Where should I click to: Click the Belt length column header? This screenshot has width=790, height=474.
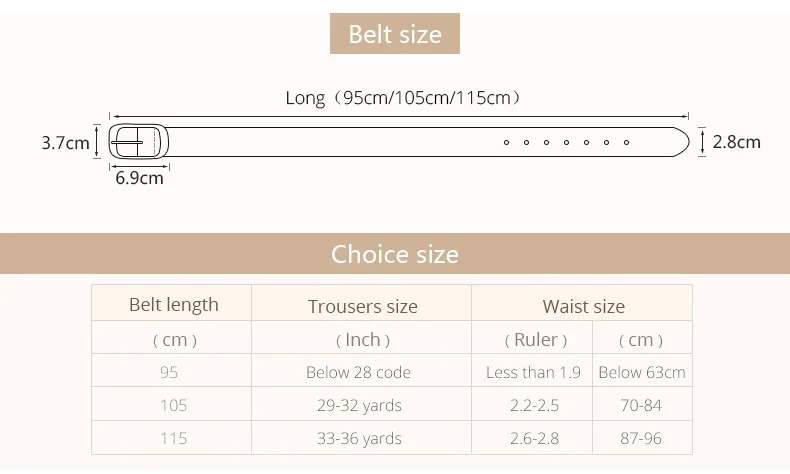coord(173,305)
